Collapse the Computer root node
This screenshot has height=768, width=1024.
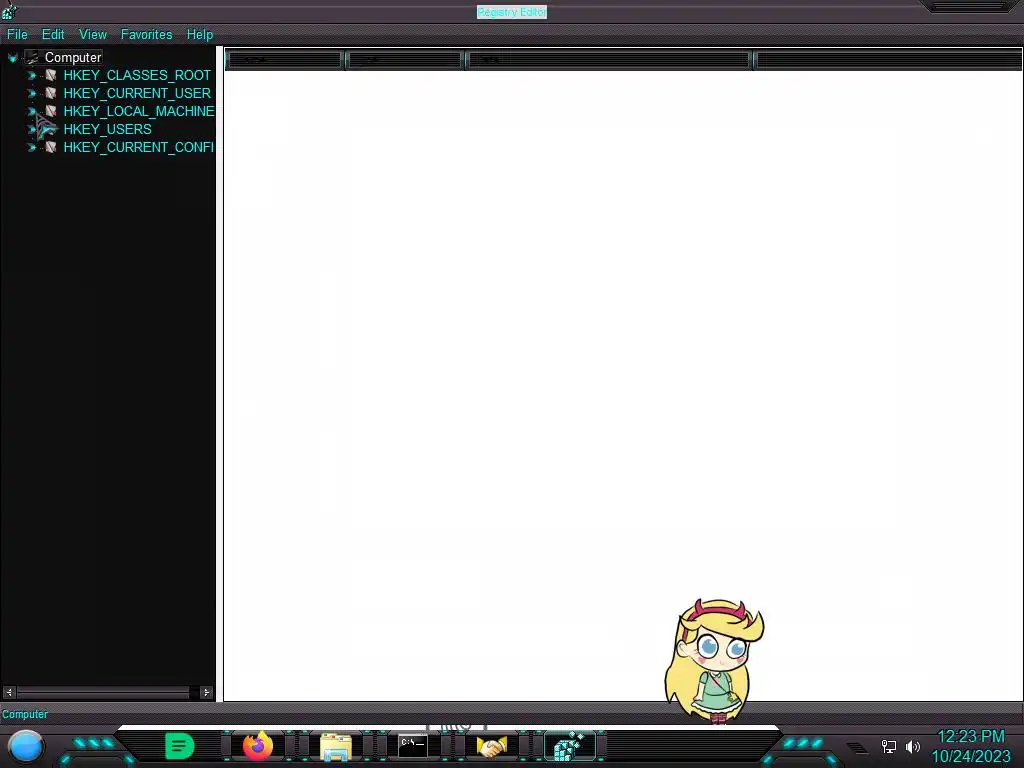pyautogui.click(x=12, y=58)
